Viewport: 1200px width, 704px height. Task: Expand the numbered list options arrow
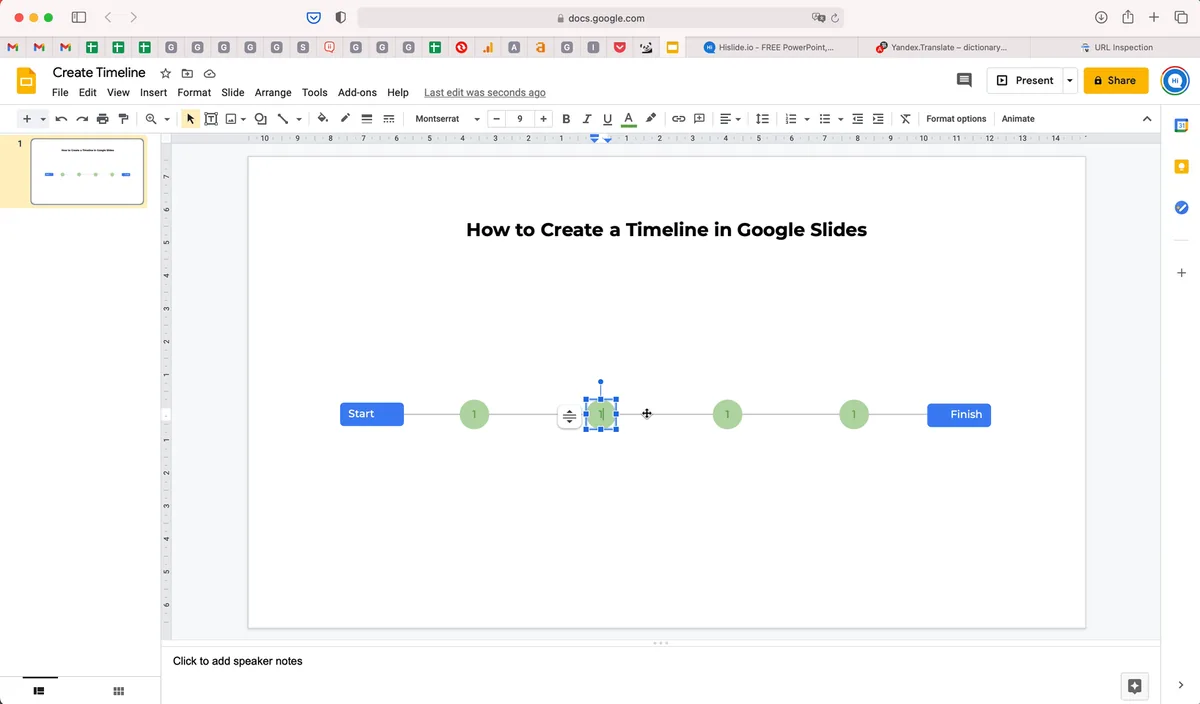click(806, 119)
